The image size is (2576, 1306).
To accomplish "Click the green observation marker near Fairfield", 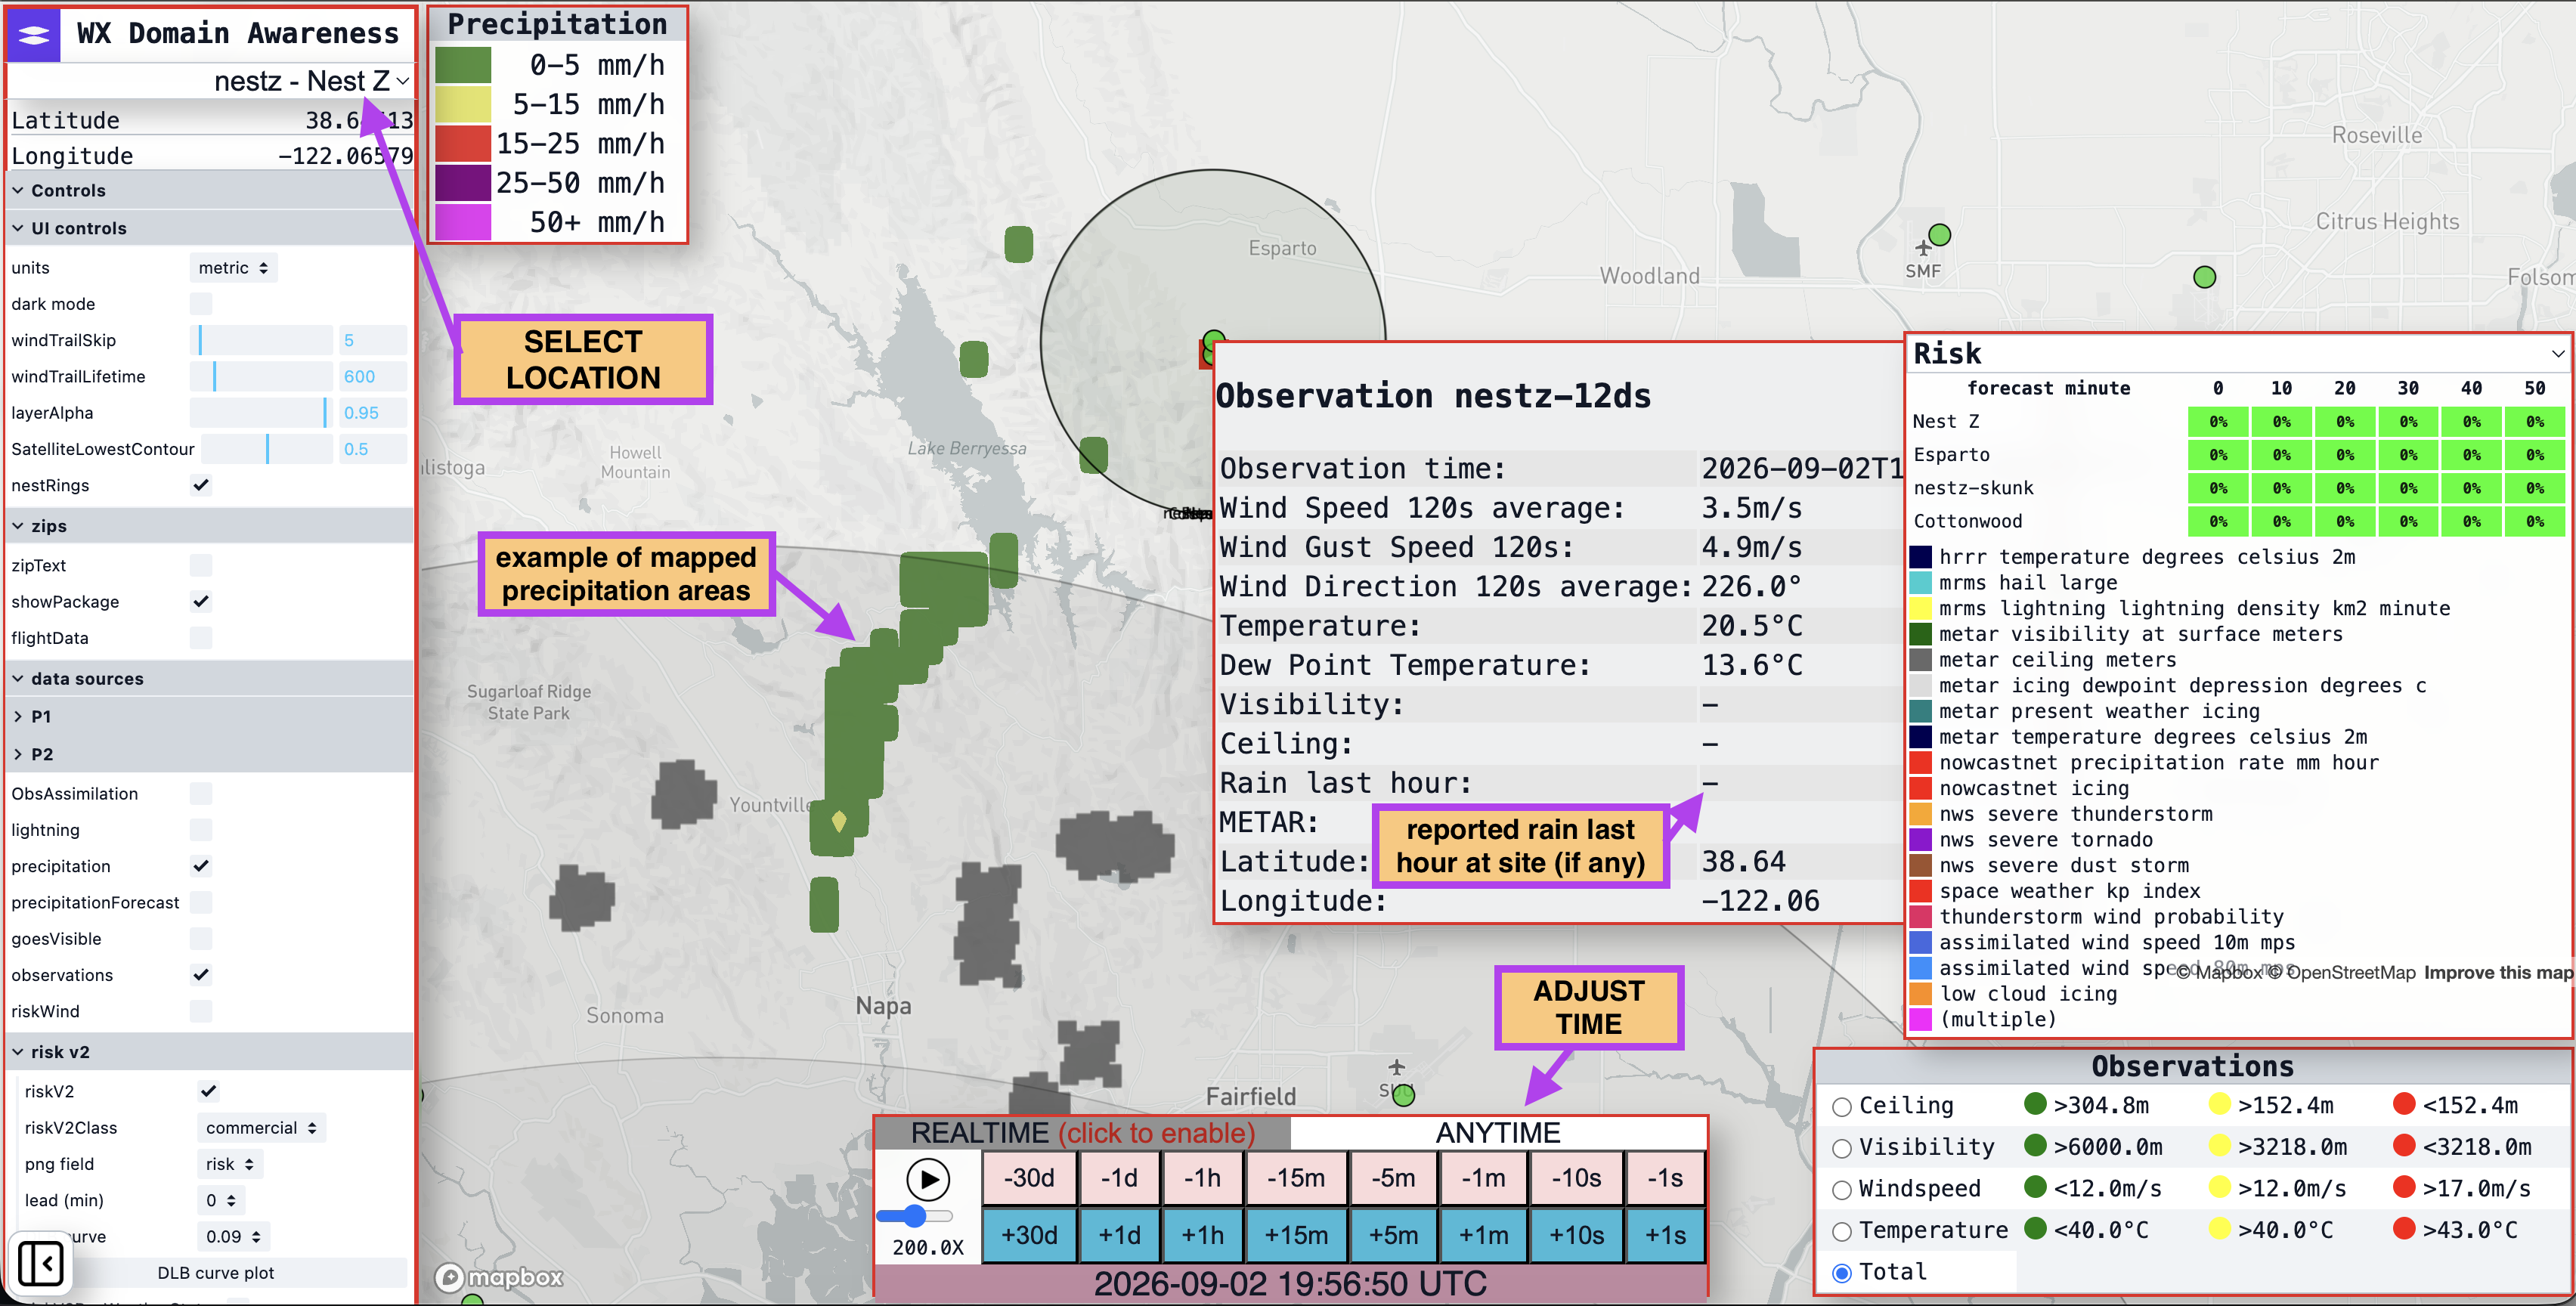I will point(1404,1095).
